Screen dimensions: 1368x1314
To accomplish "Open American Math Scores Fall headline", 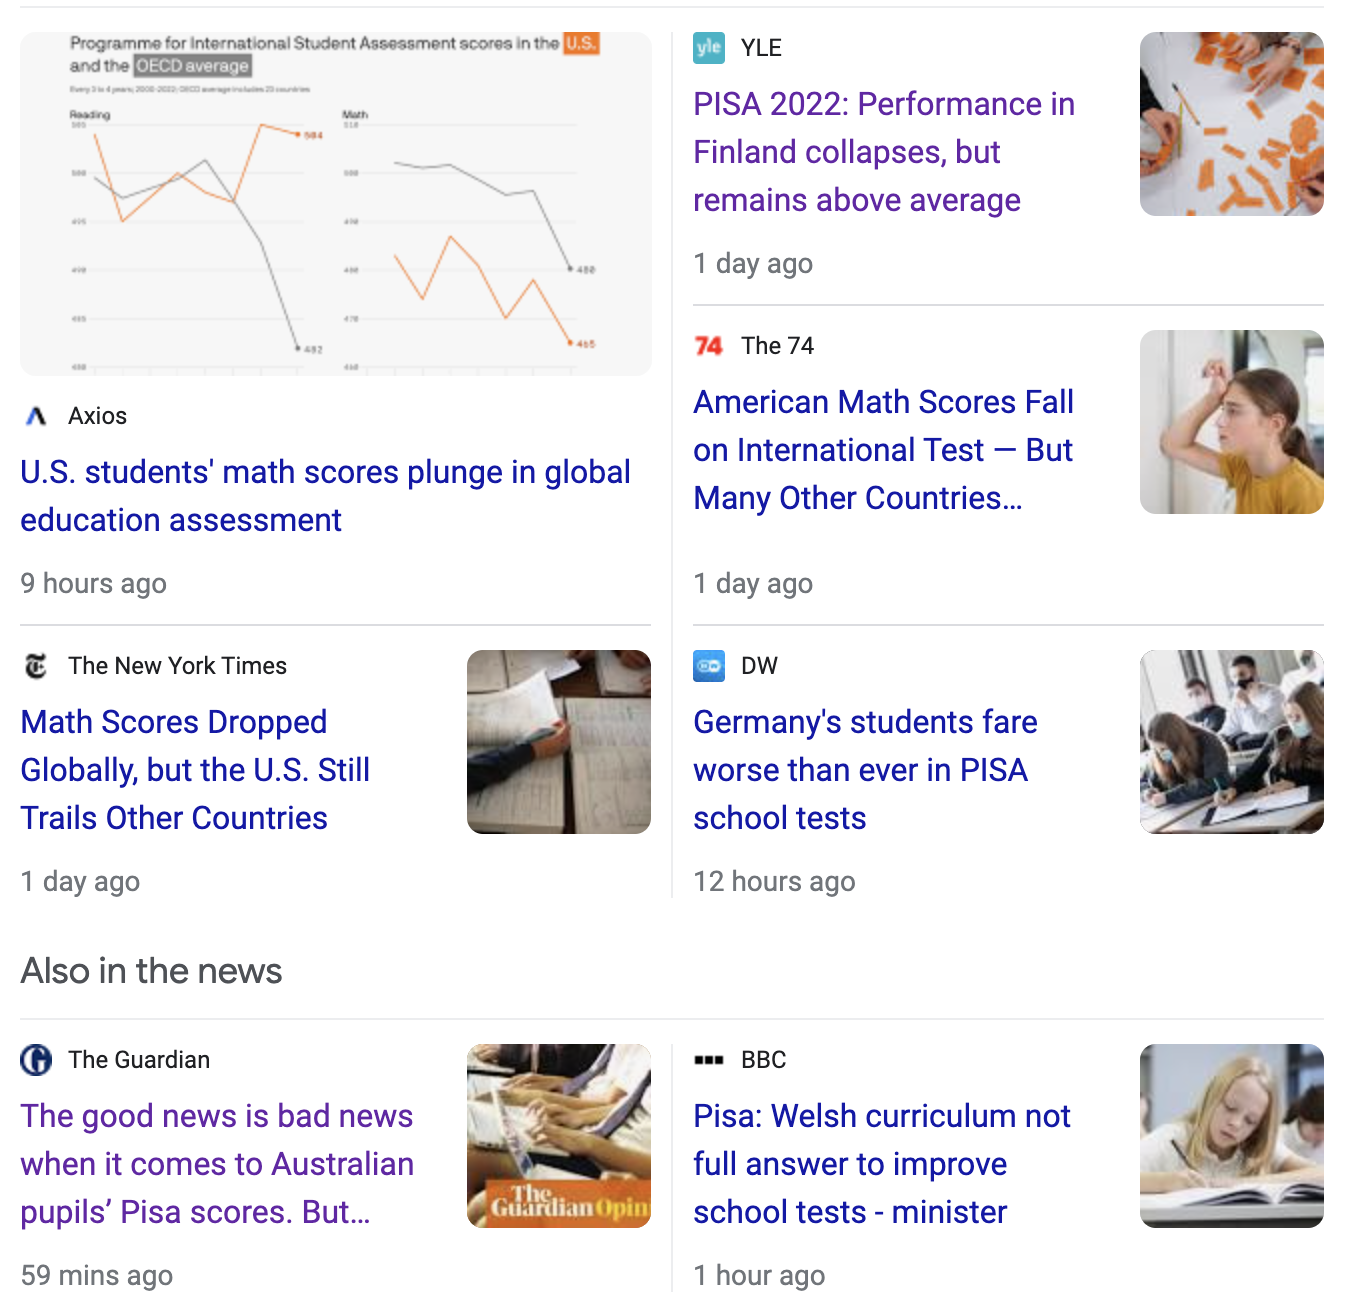I will [x=883, y=450].
